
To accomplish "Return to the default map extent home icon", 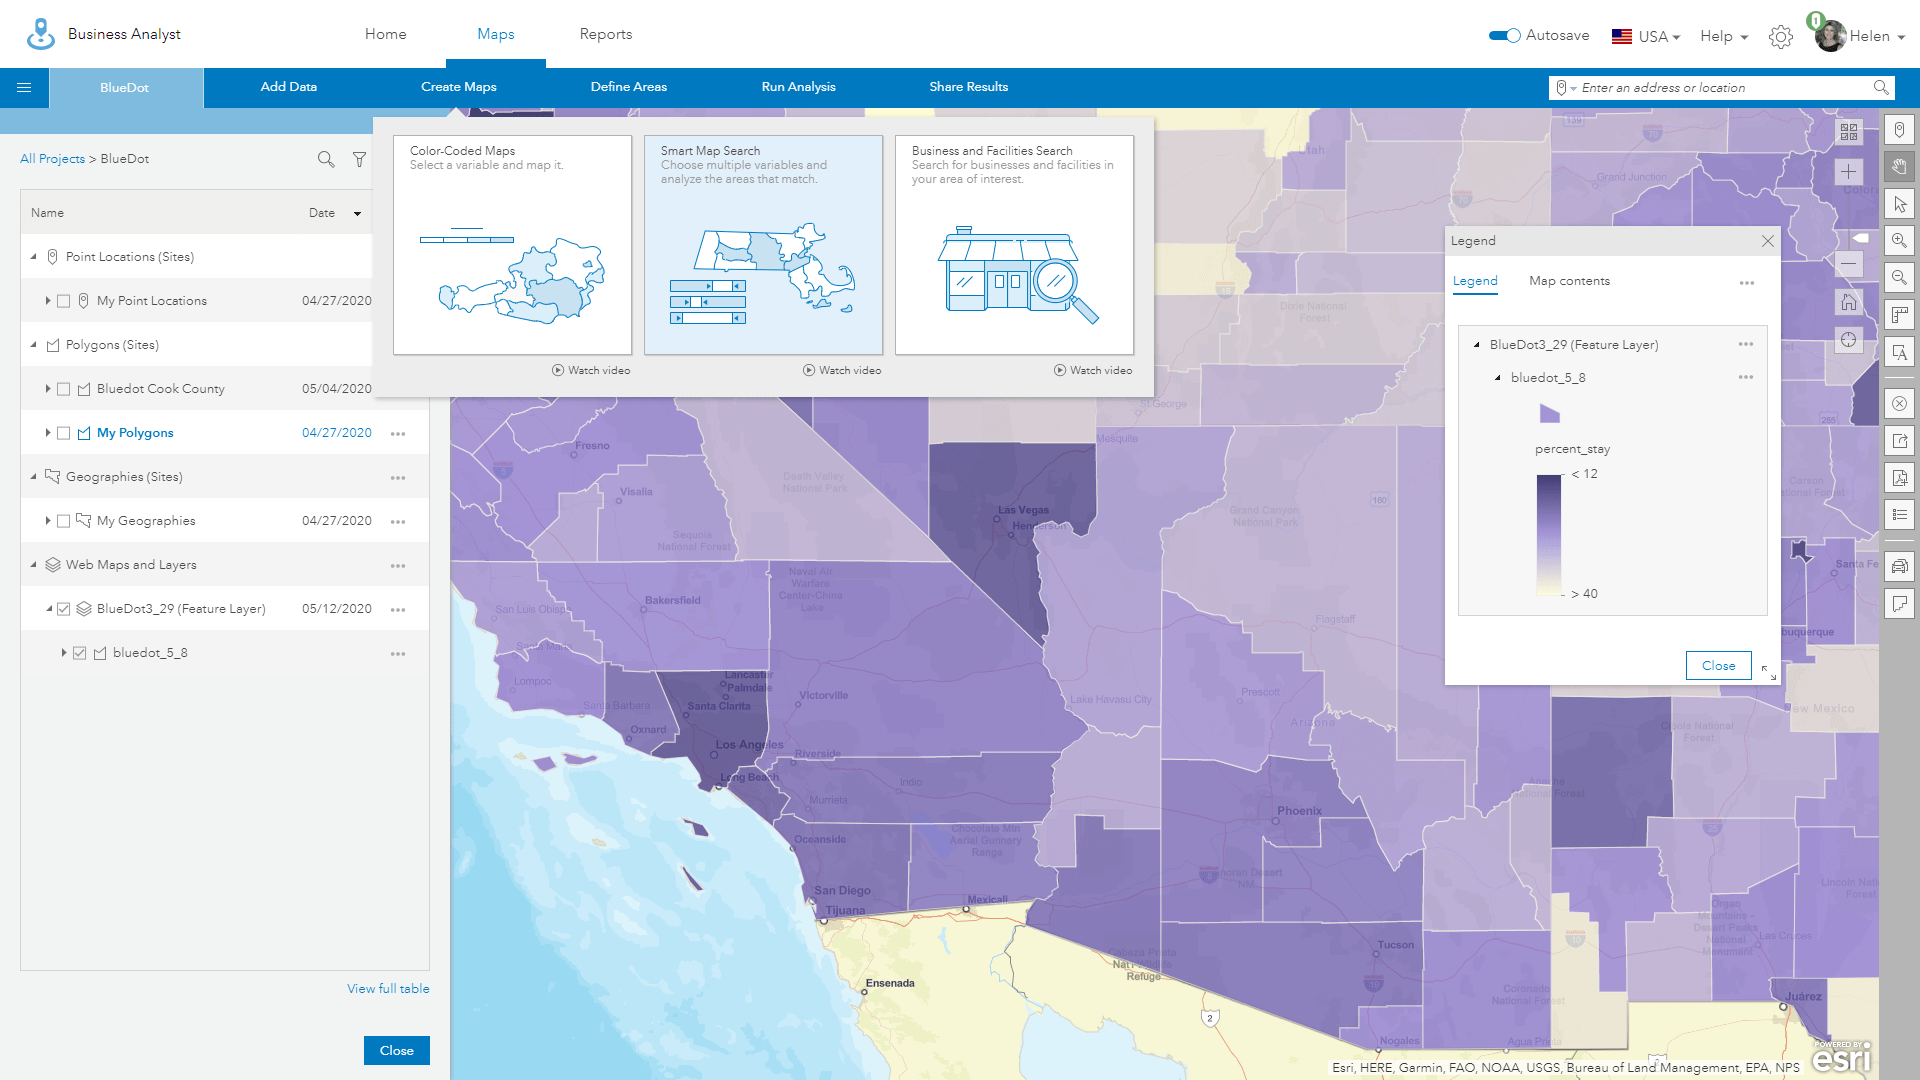I will click(1848, 302).
